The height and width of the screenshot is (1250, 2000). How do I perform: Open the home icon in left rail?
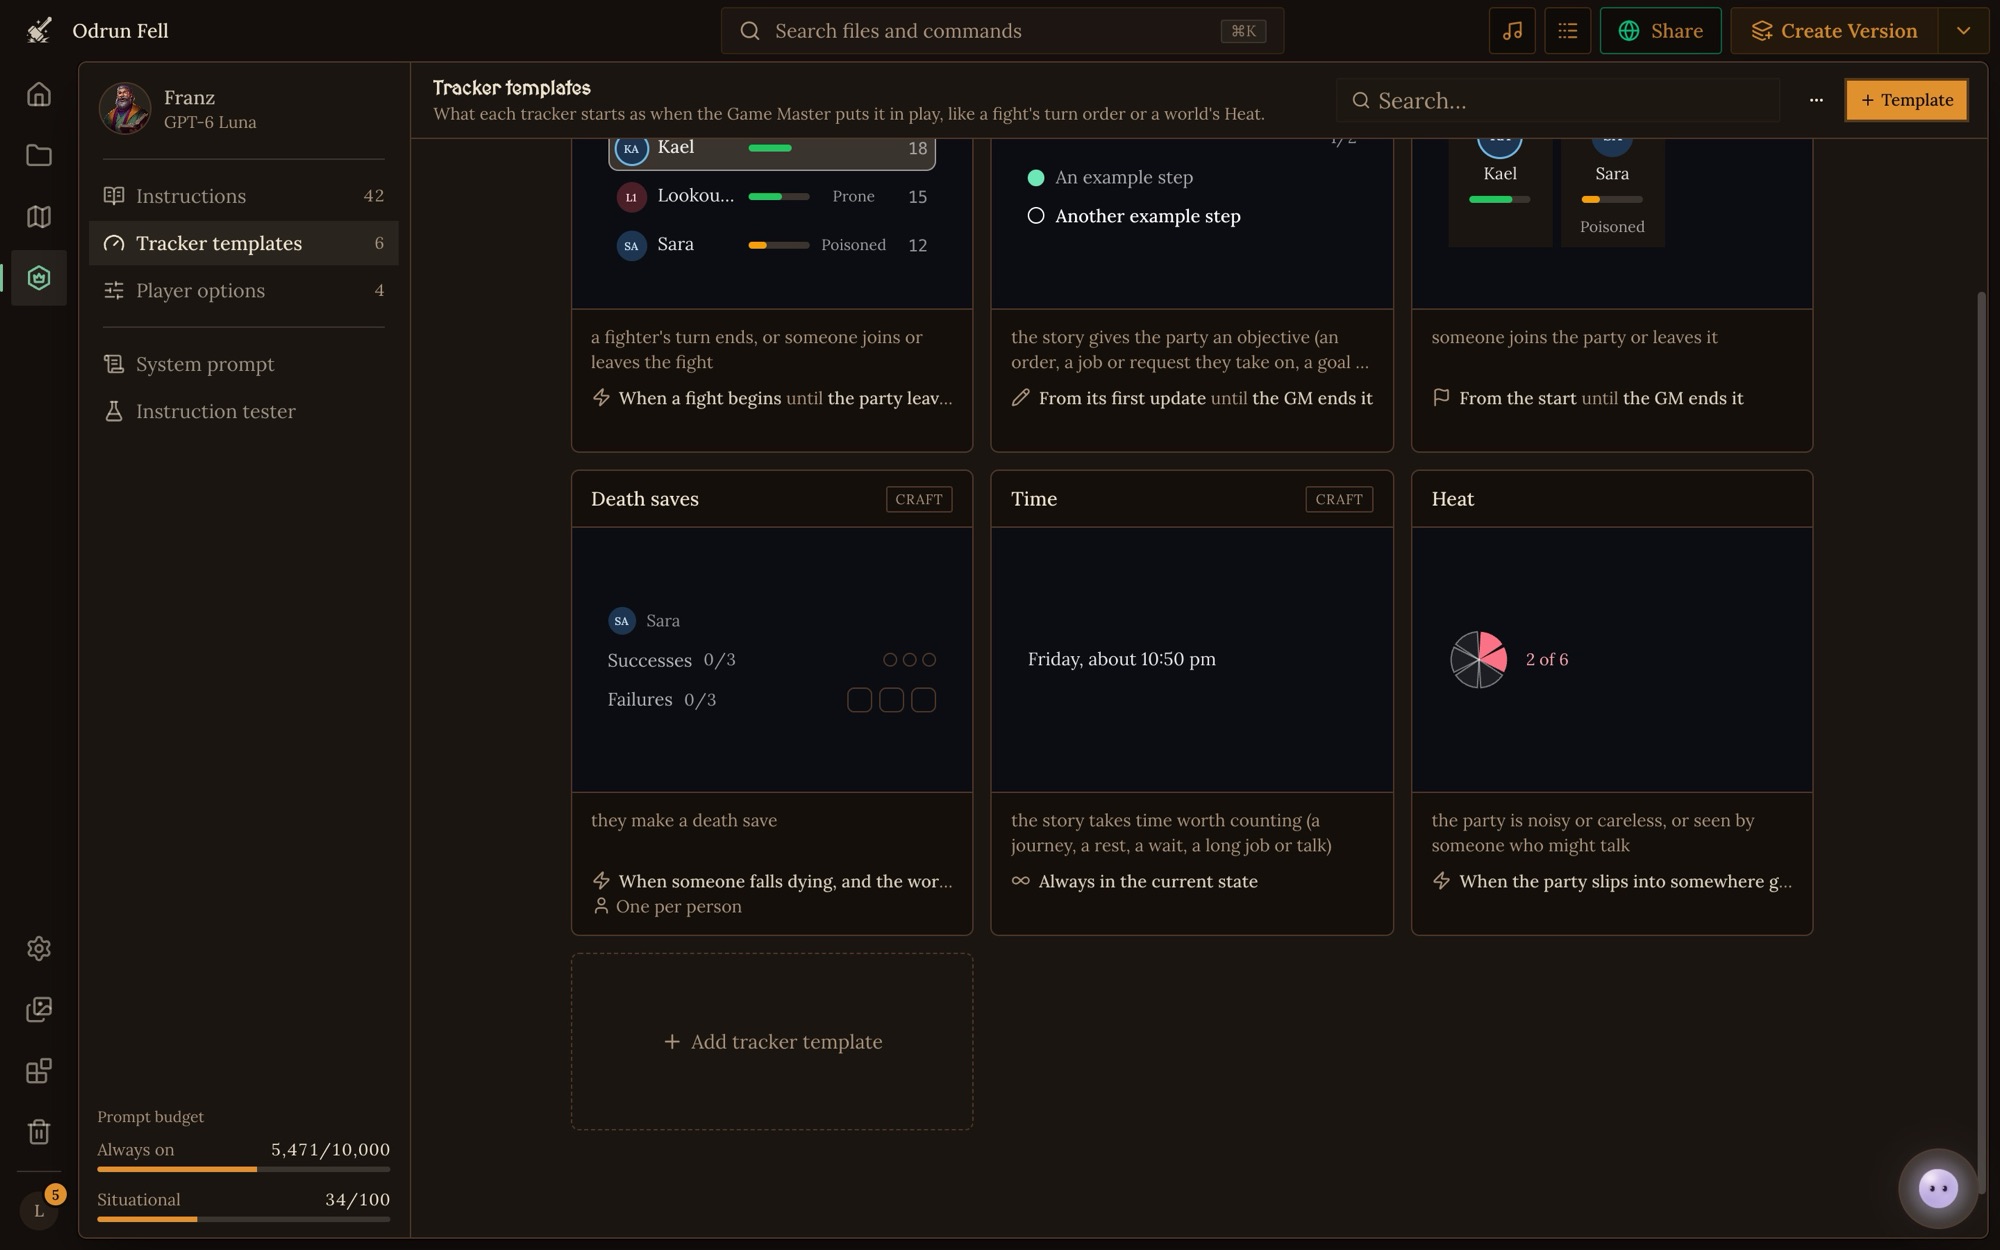[x=39, y=94]
